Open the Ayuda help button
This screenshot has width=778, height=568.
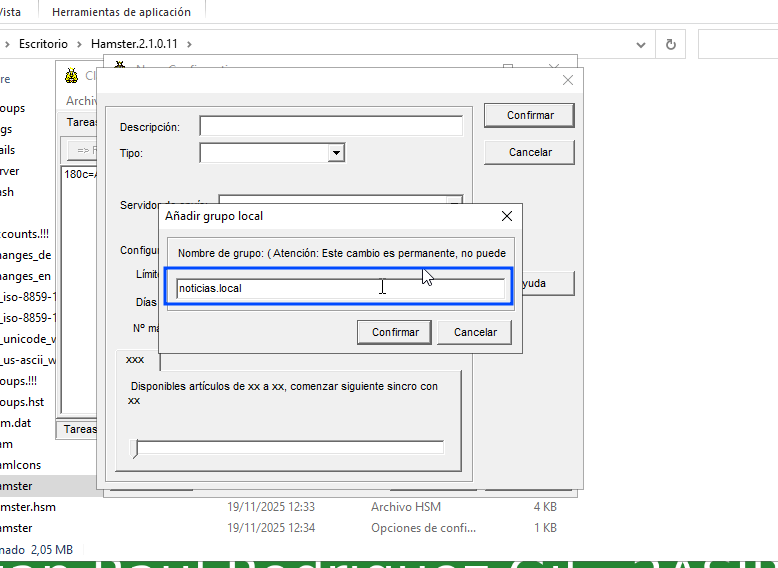548,283
